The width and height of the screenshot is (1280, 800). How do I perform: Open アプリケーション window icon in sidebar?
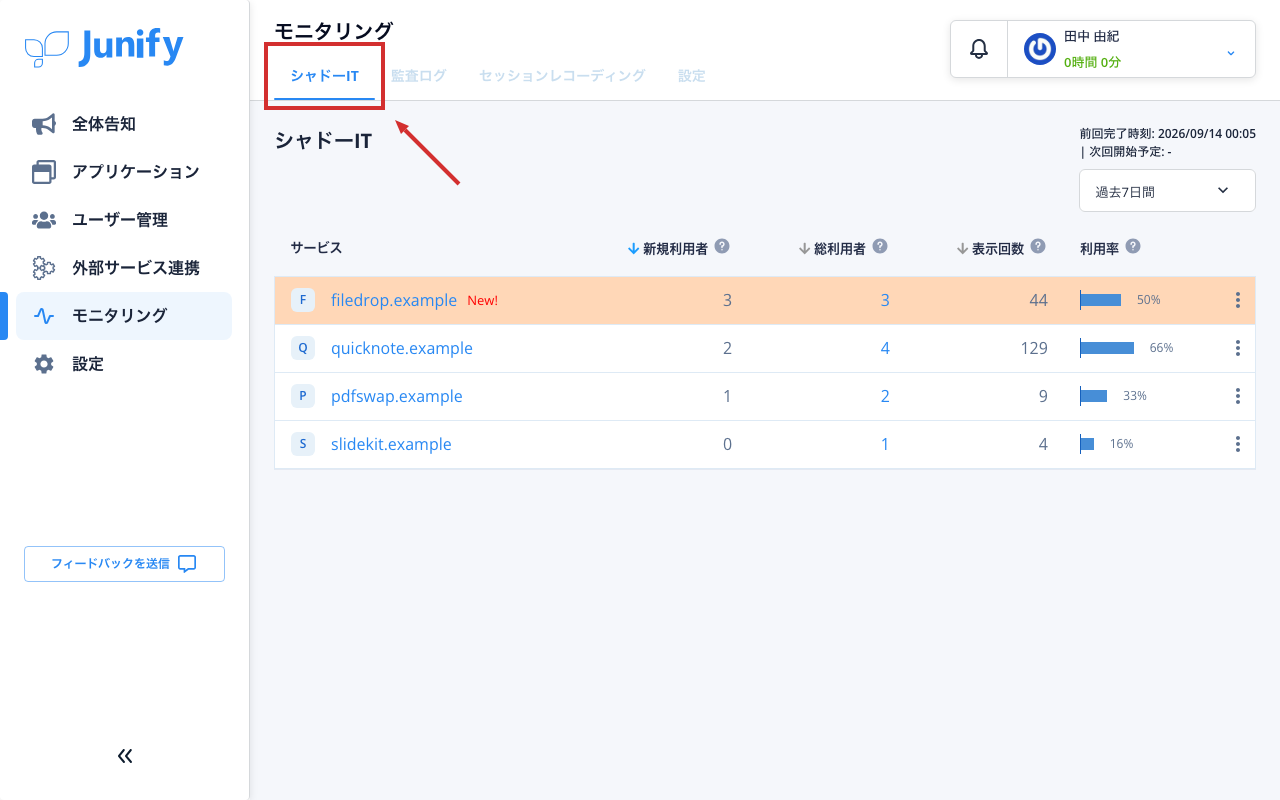[44, 172]
